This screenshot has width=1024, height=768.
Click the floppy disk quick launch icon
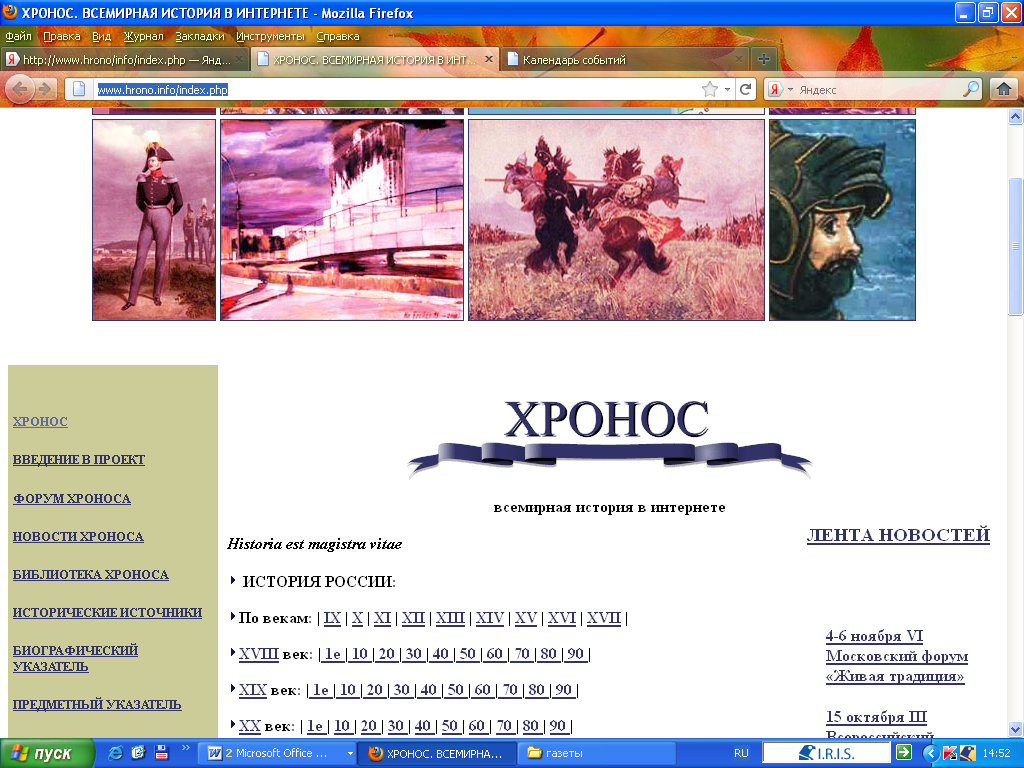(x=161, y=753)
